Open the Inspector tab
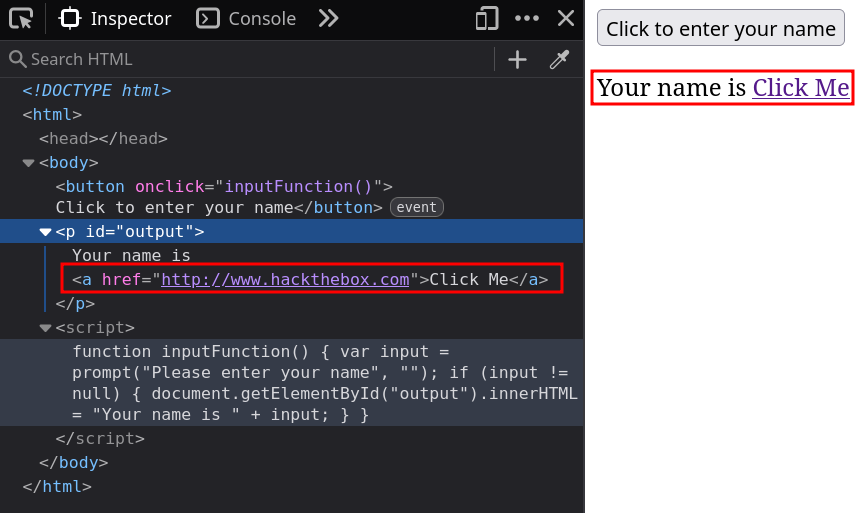 point(116,18)
